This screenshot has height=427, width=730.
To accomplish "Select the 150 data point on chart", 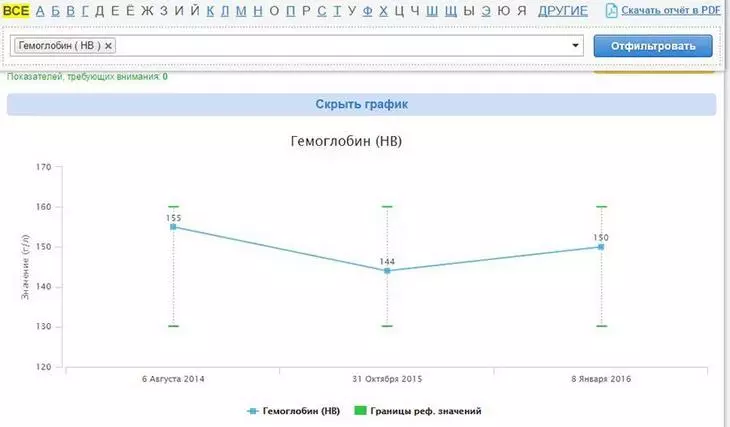I will click(x=601, y=247).
